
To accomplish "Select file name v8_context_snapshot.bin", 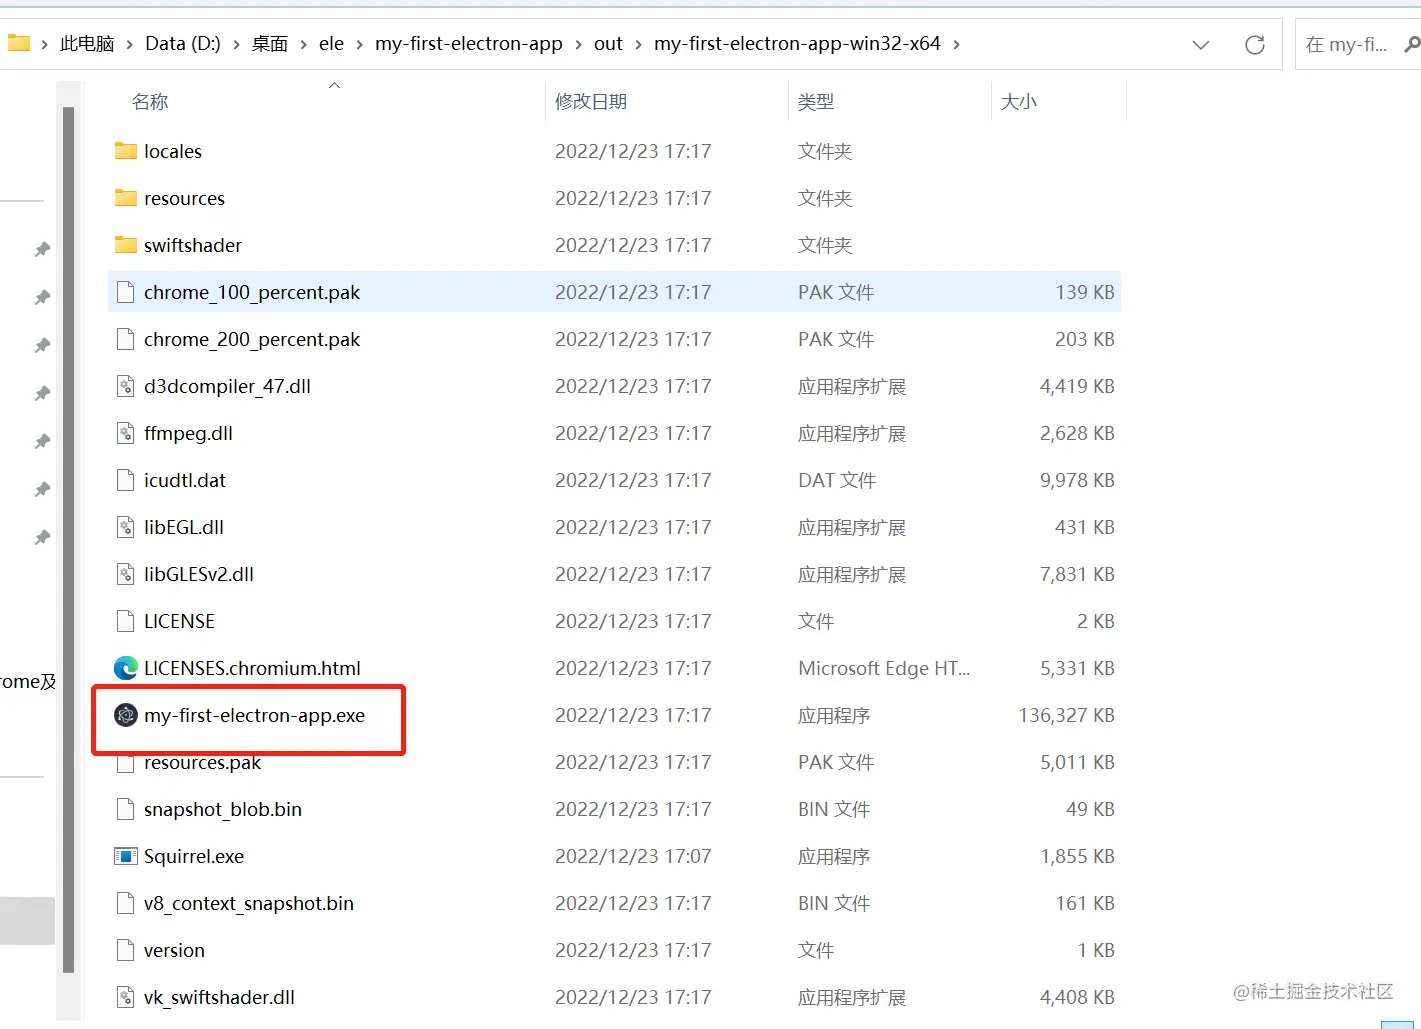I will pyautogui.click(x=249, y=903).
